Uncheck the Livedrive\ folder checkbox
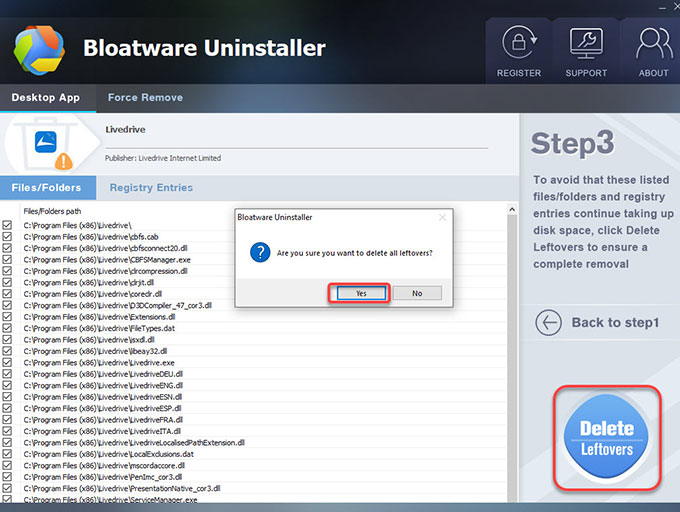680x512 pixels. pyautogui.click(x=7, y=225)
